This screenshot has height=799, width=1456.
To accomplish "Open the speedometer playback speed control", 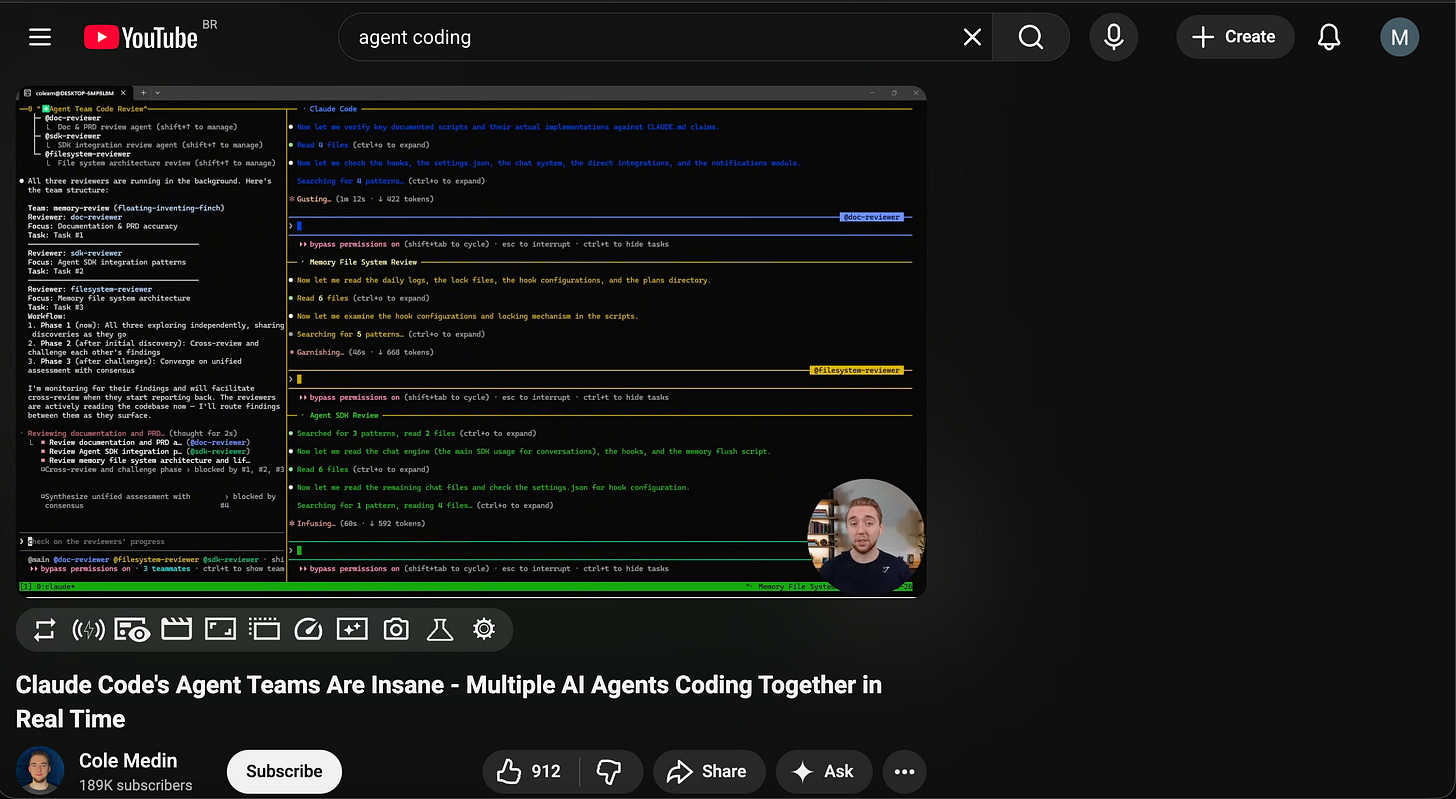I will [x=308, y=629].
